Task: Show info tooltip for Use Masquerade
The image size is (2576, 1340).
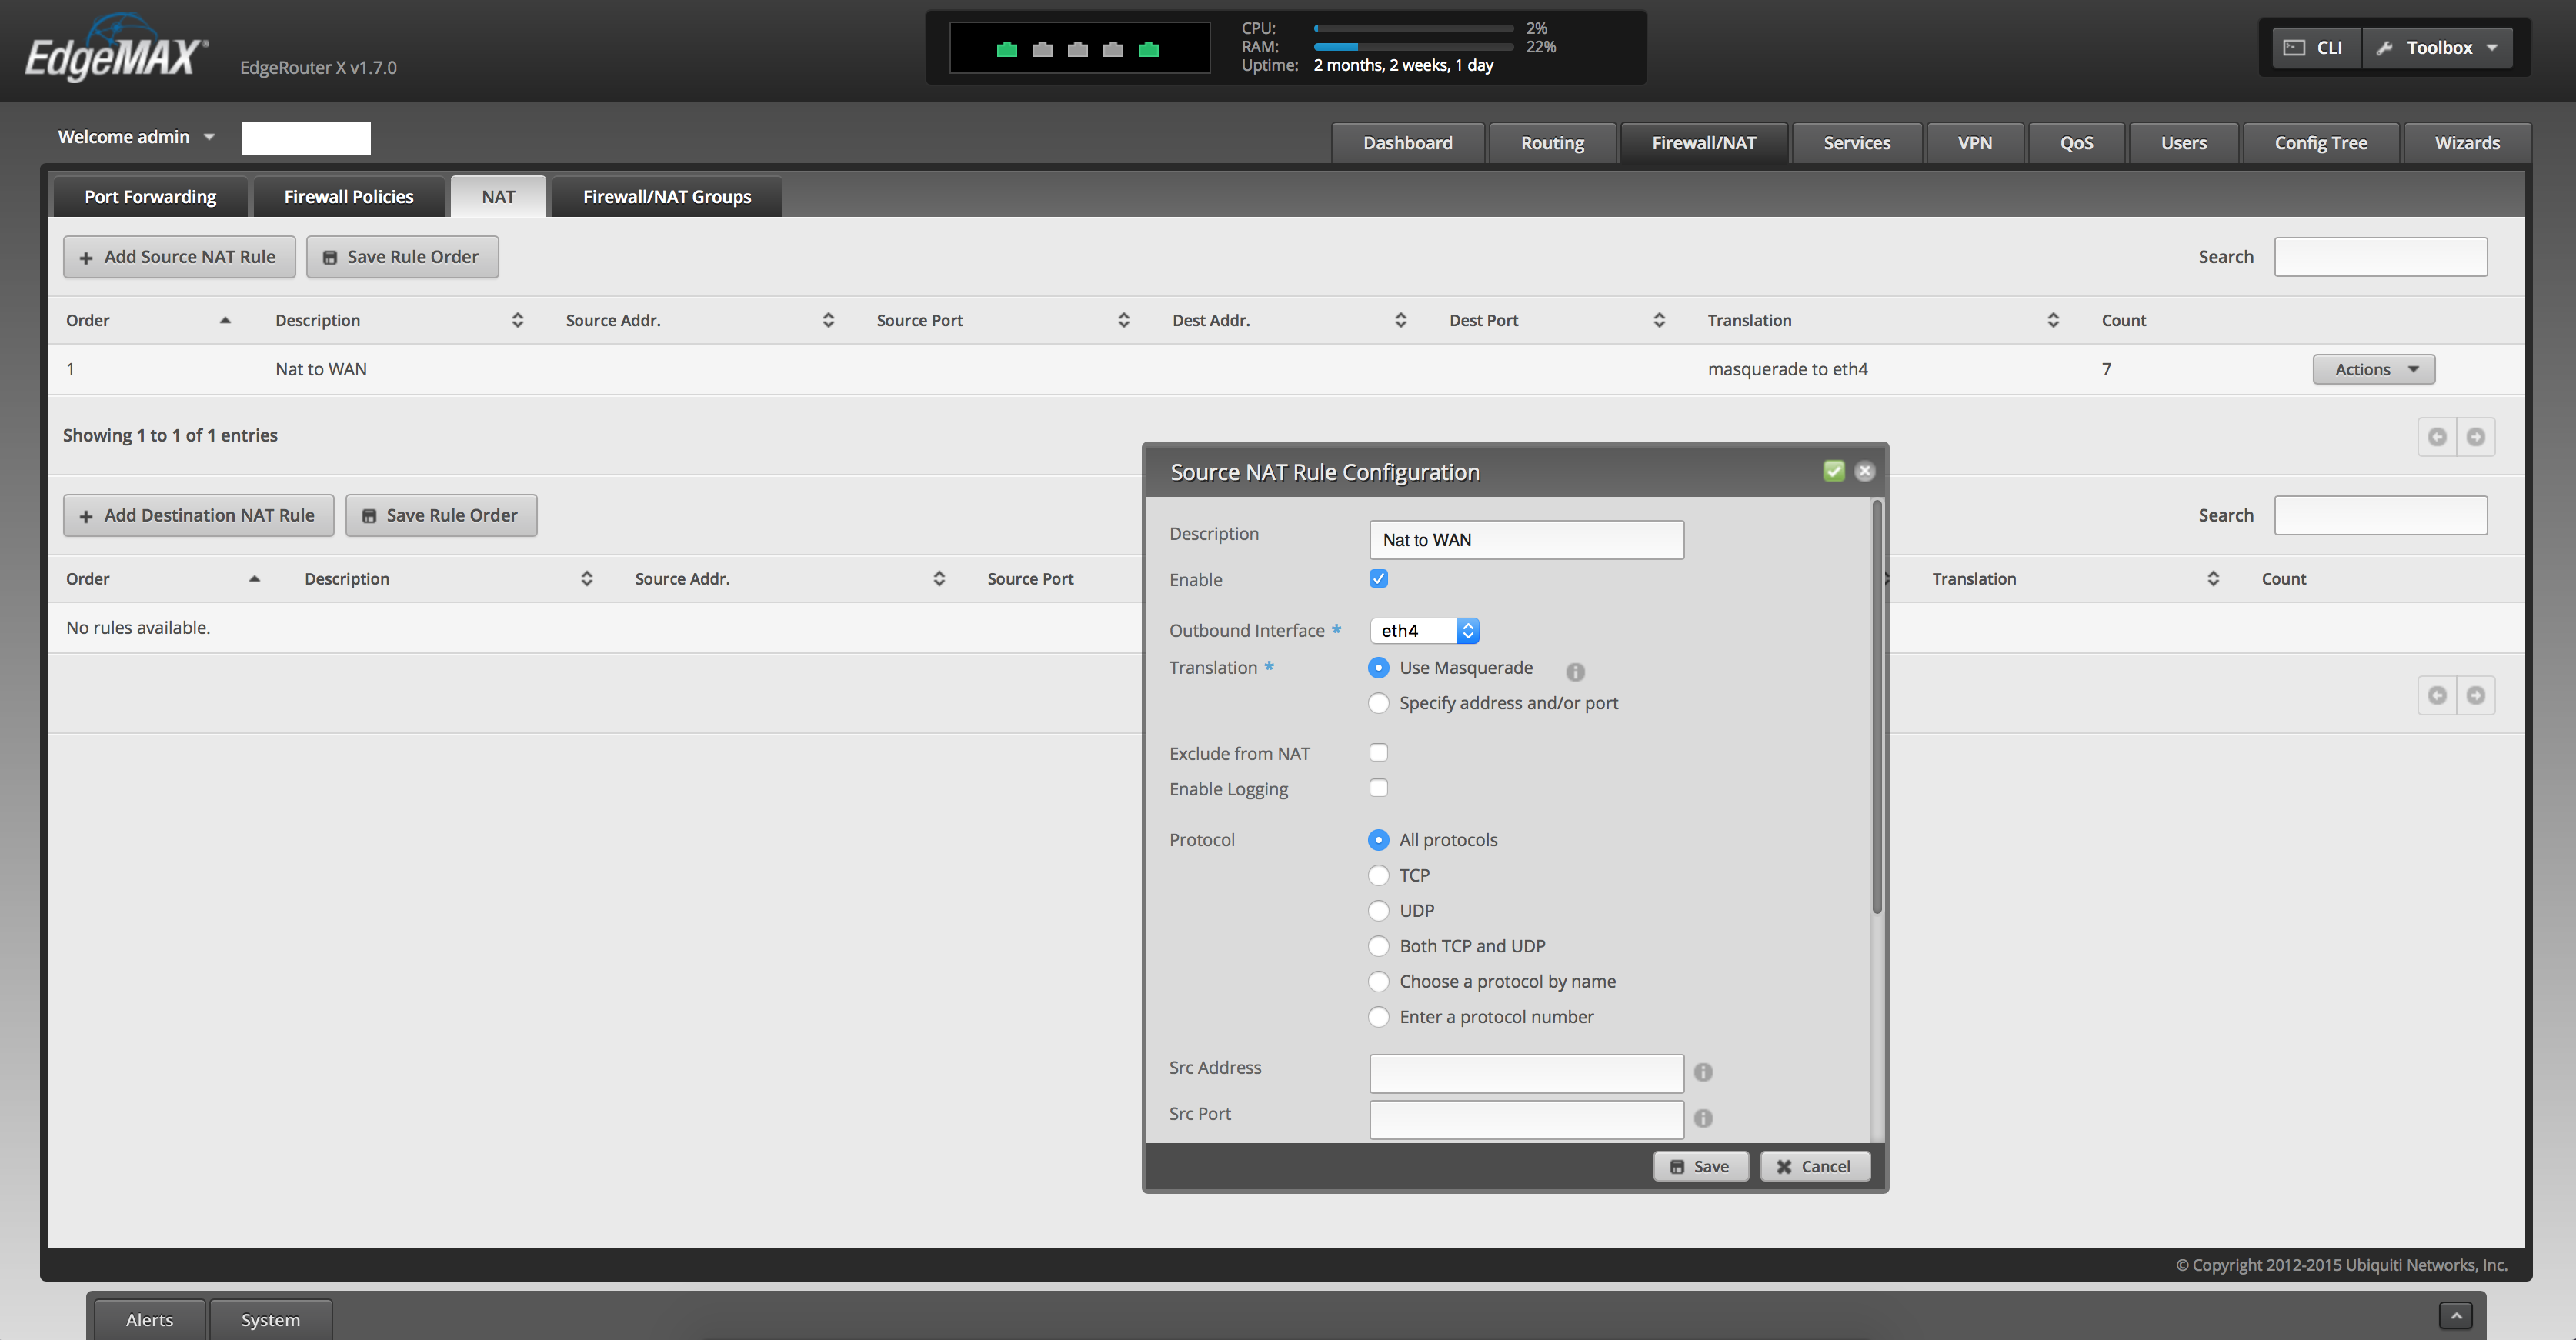Action: (1575, 672)
